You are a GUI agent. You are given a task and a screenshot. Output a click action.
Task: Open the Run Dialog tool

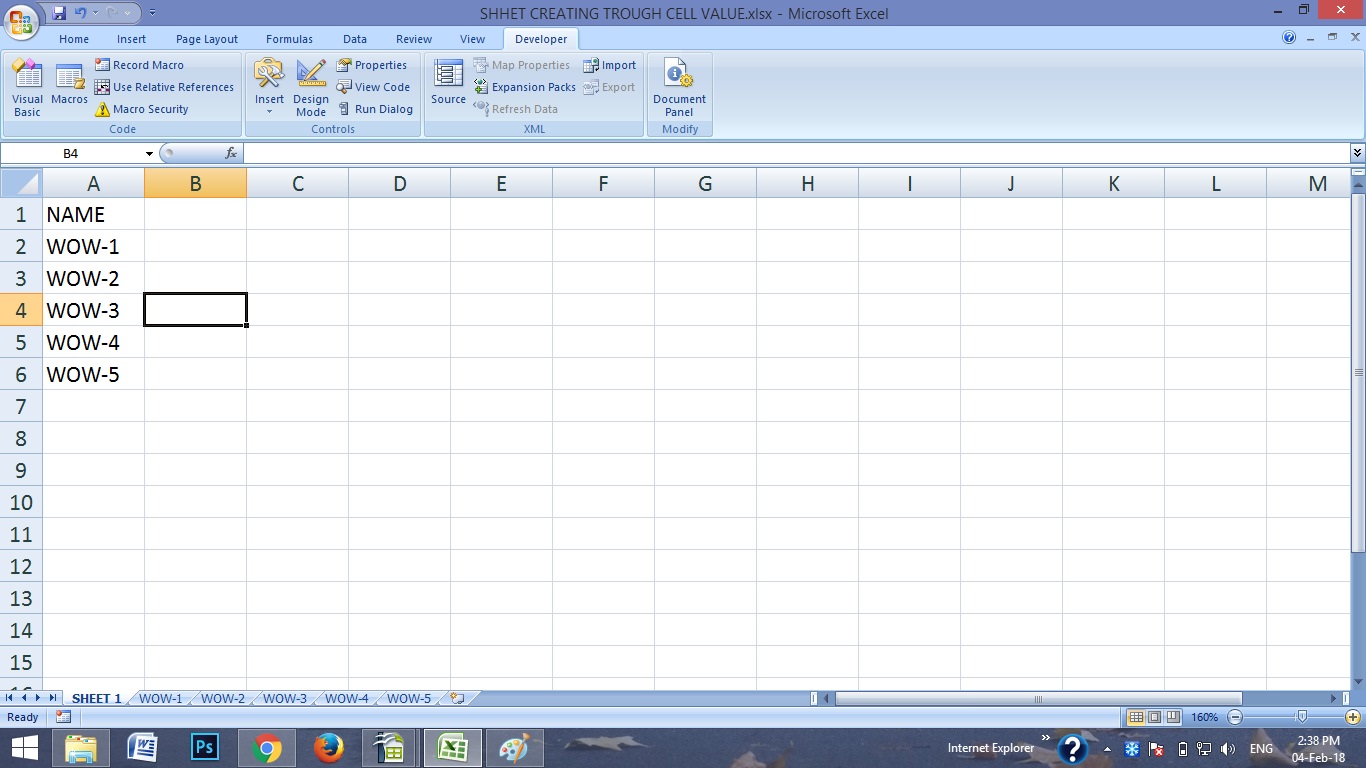[x=376, y=109]
